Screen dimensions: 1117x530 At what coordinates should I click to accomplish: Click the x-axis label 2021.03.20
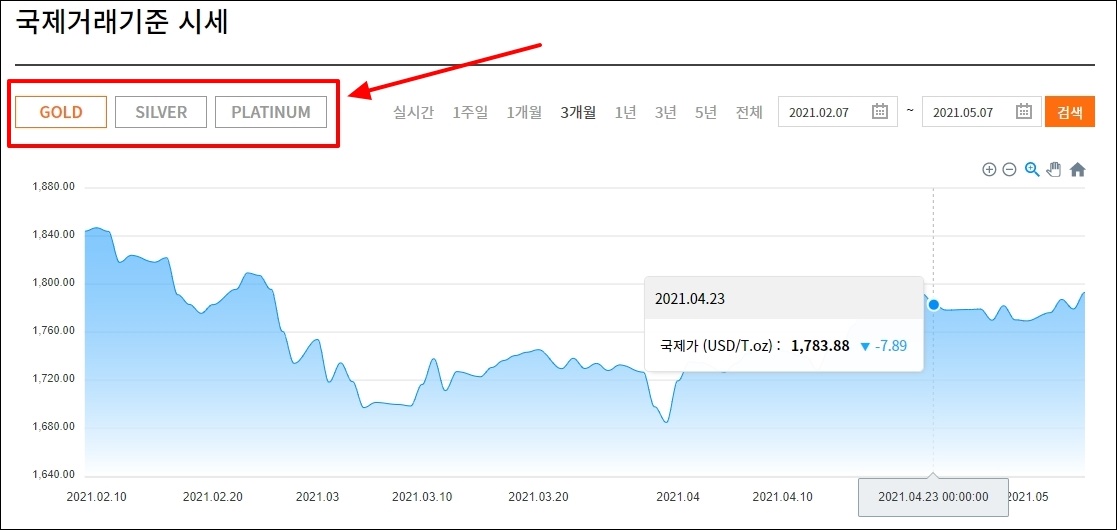[539, 497]
